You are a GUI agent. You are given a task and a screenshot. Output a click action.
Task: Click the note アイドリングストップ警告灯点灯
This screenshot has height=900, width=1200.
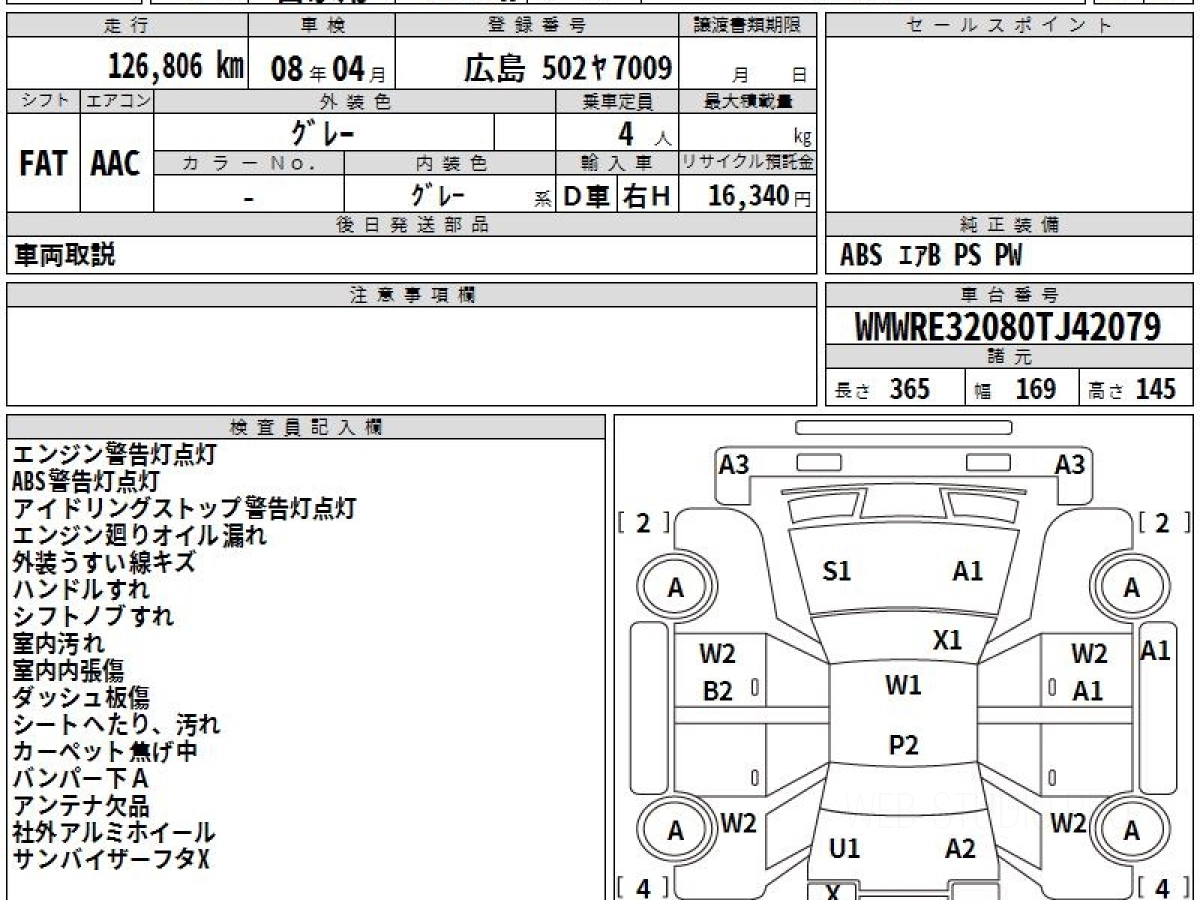click(x=184, y=508)
